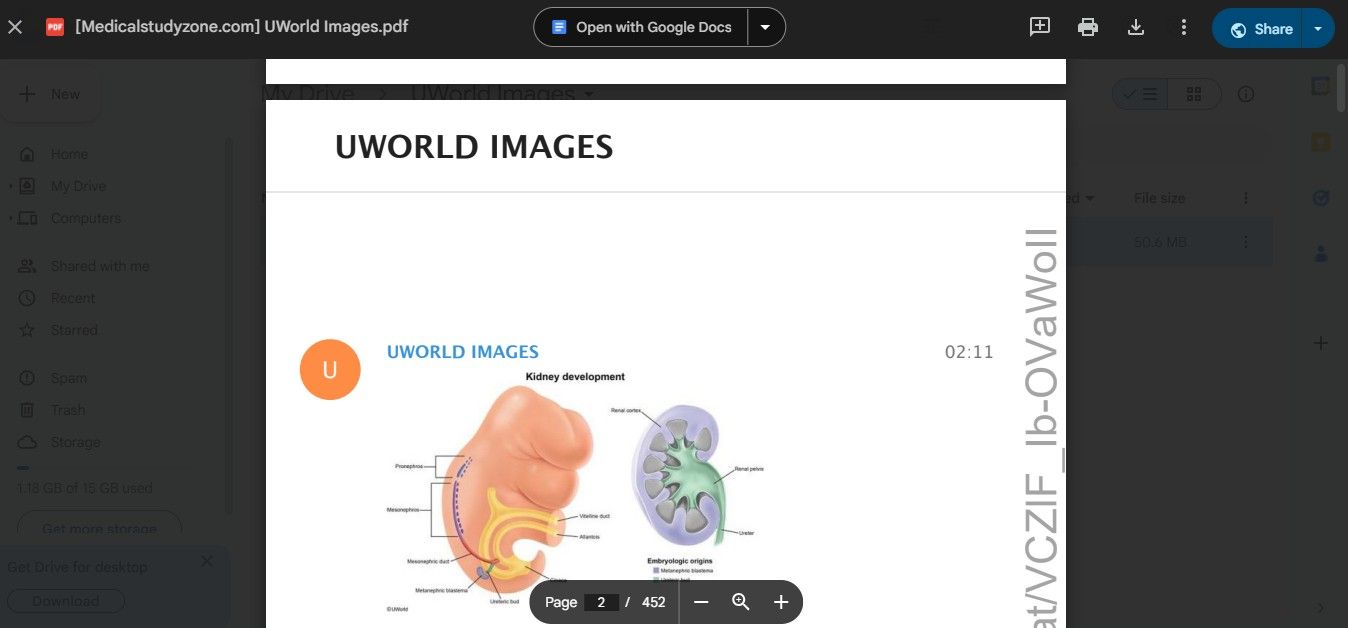Open Google Tasks side panel icon
This screenshot has height=628, width=1348.
pos(1320,198)
